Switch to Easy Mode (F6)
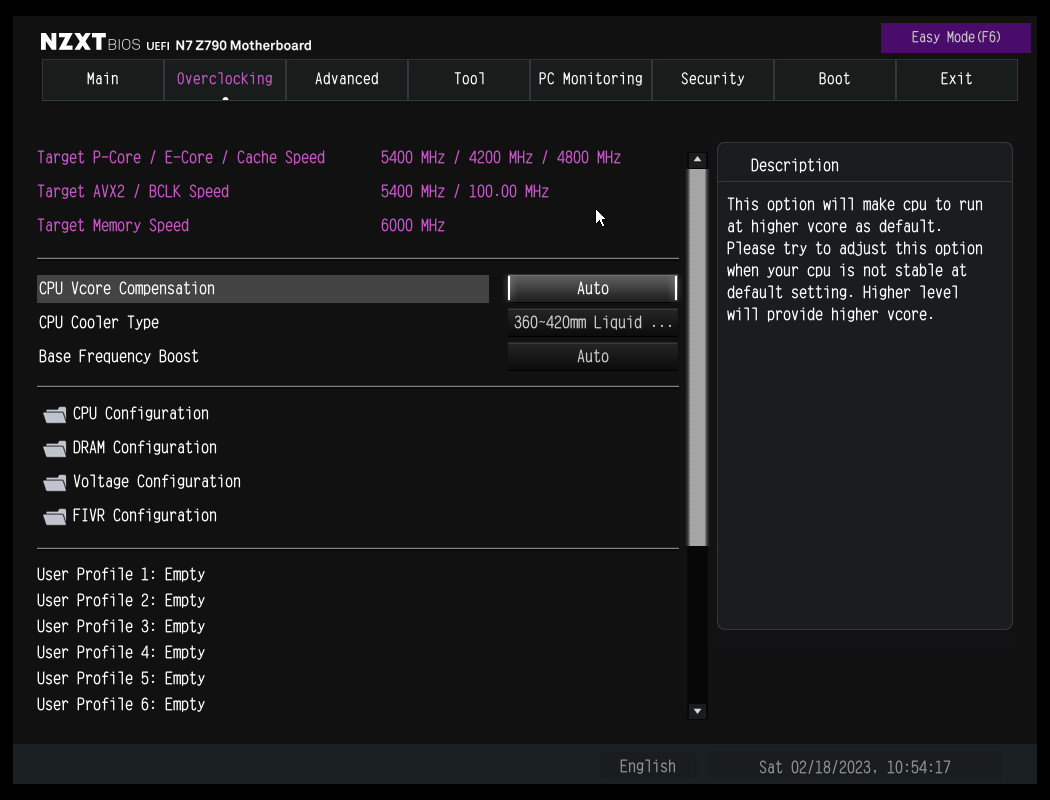Screen dimensions: 1050x800 click(955, 38)
